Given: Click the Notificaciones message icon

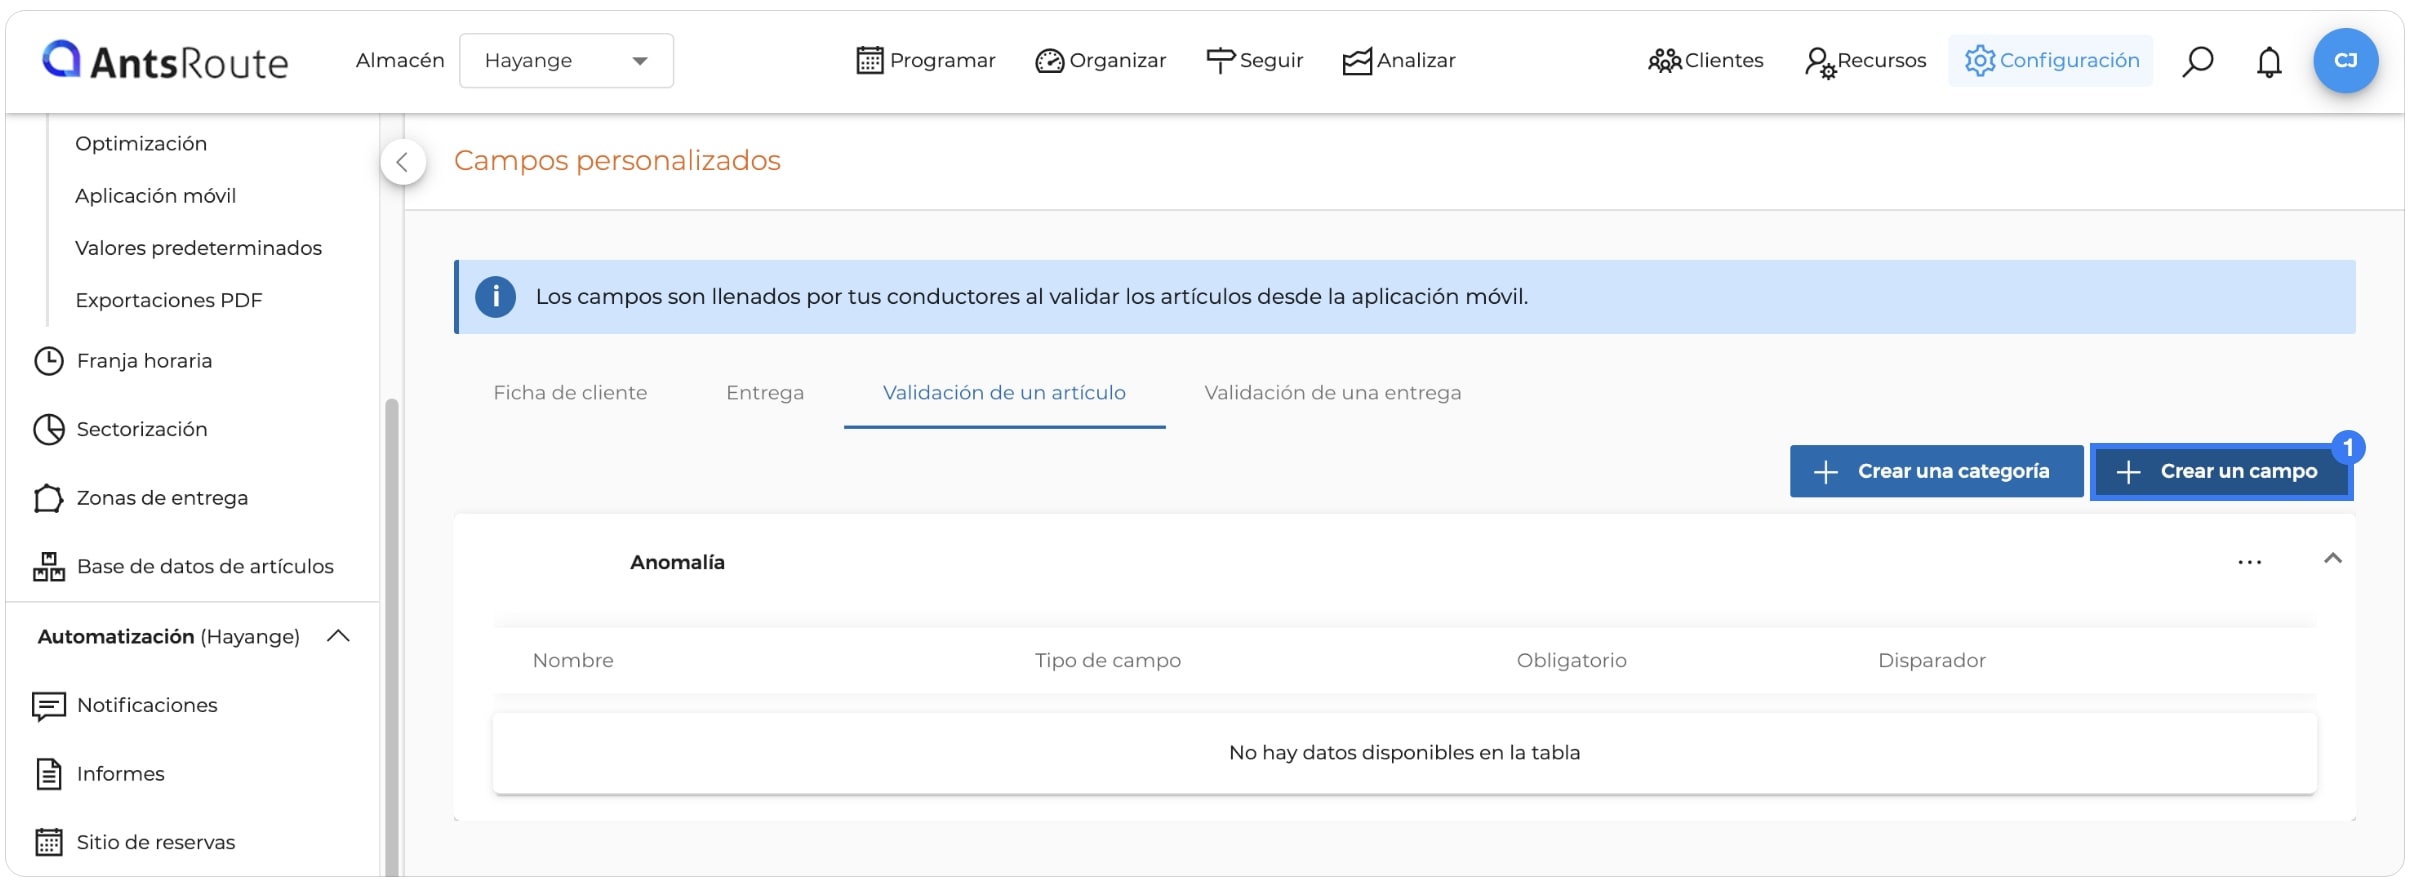Looking at the screenshot, I should click(49, 706).
